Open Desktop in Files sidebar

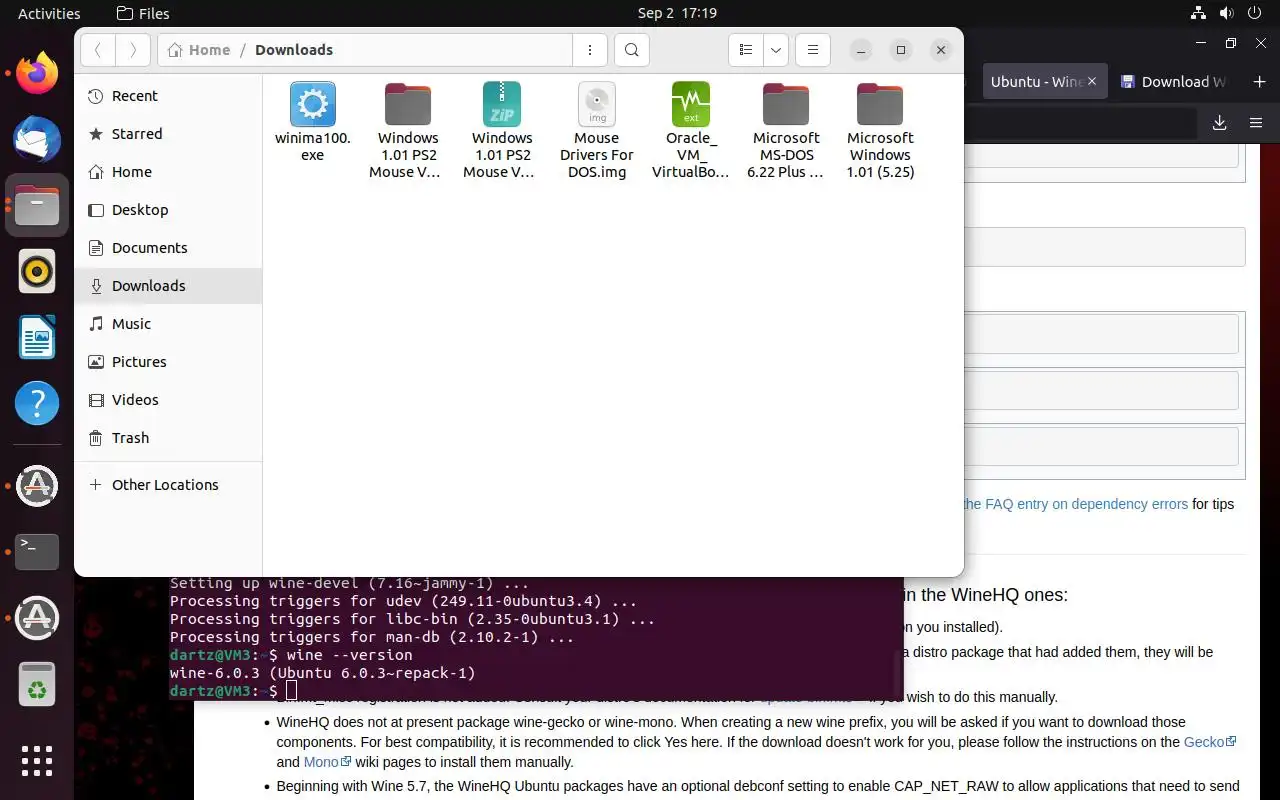coord(168,210)
